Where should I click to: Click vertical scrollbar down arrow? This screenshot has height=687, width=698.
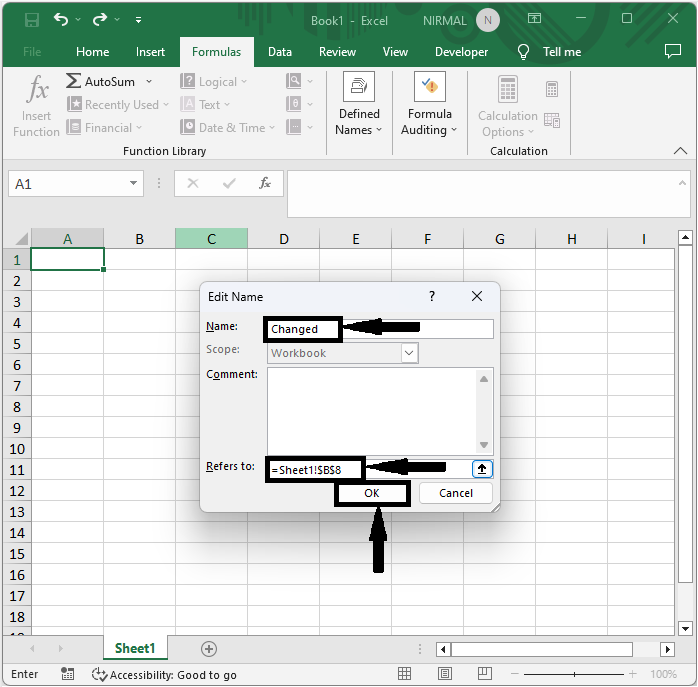(x=685, y=629)
